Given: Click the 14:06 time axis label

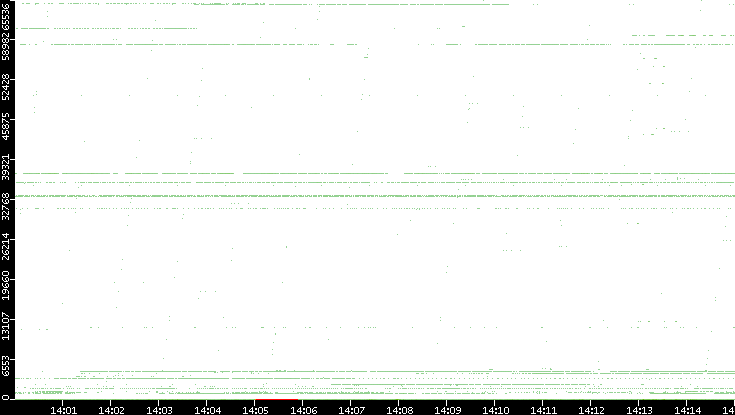Looking at the screenshot, I should tap(303, 410).
